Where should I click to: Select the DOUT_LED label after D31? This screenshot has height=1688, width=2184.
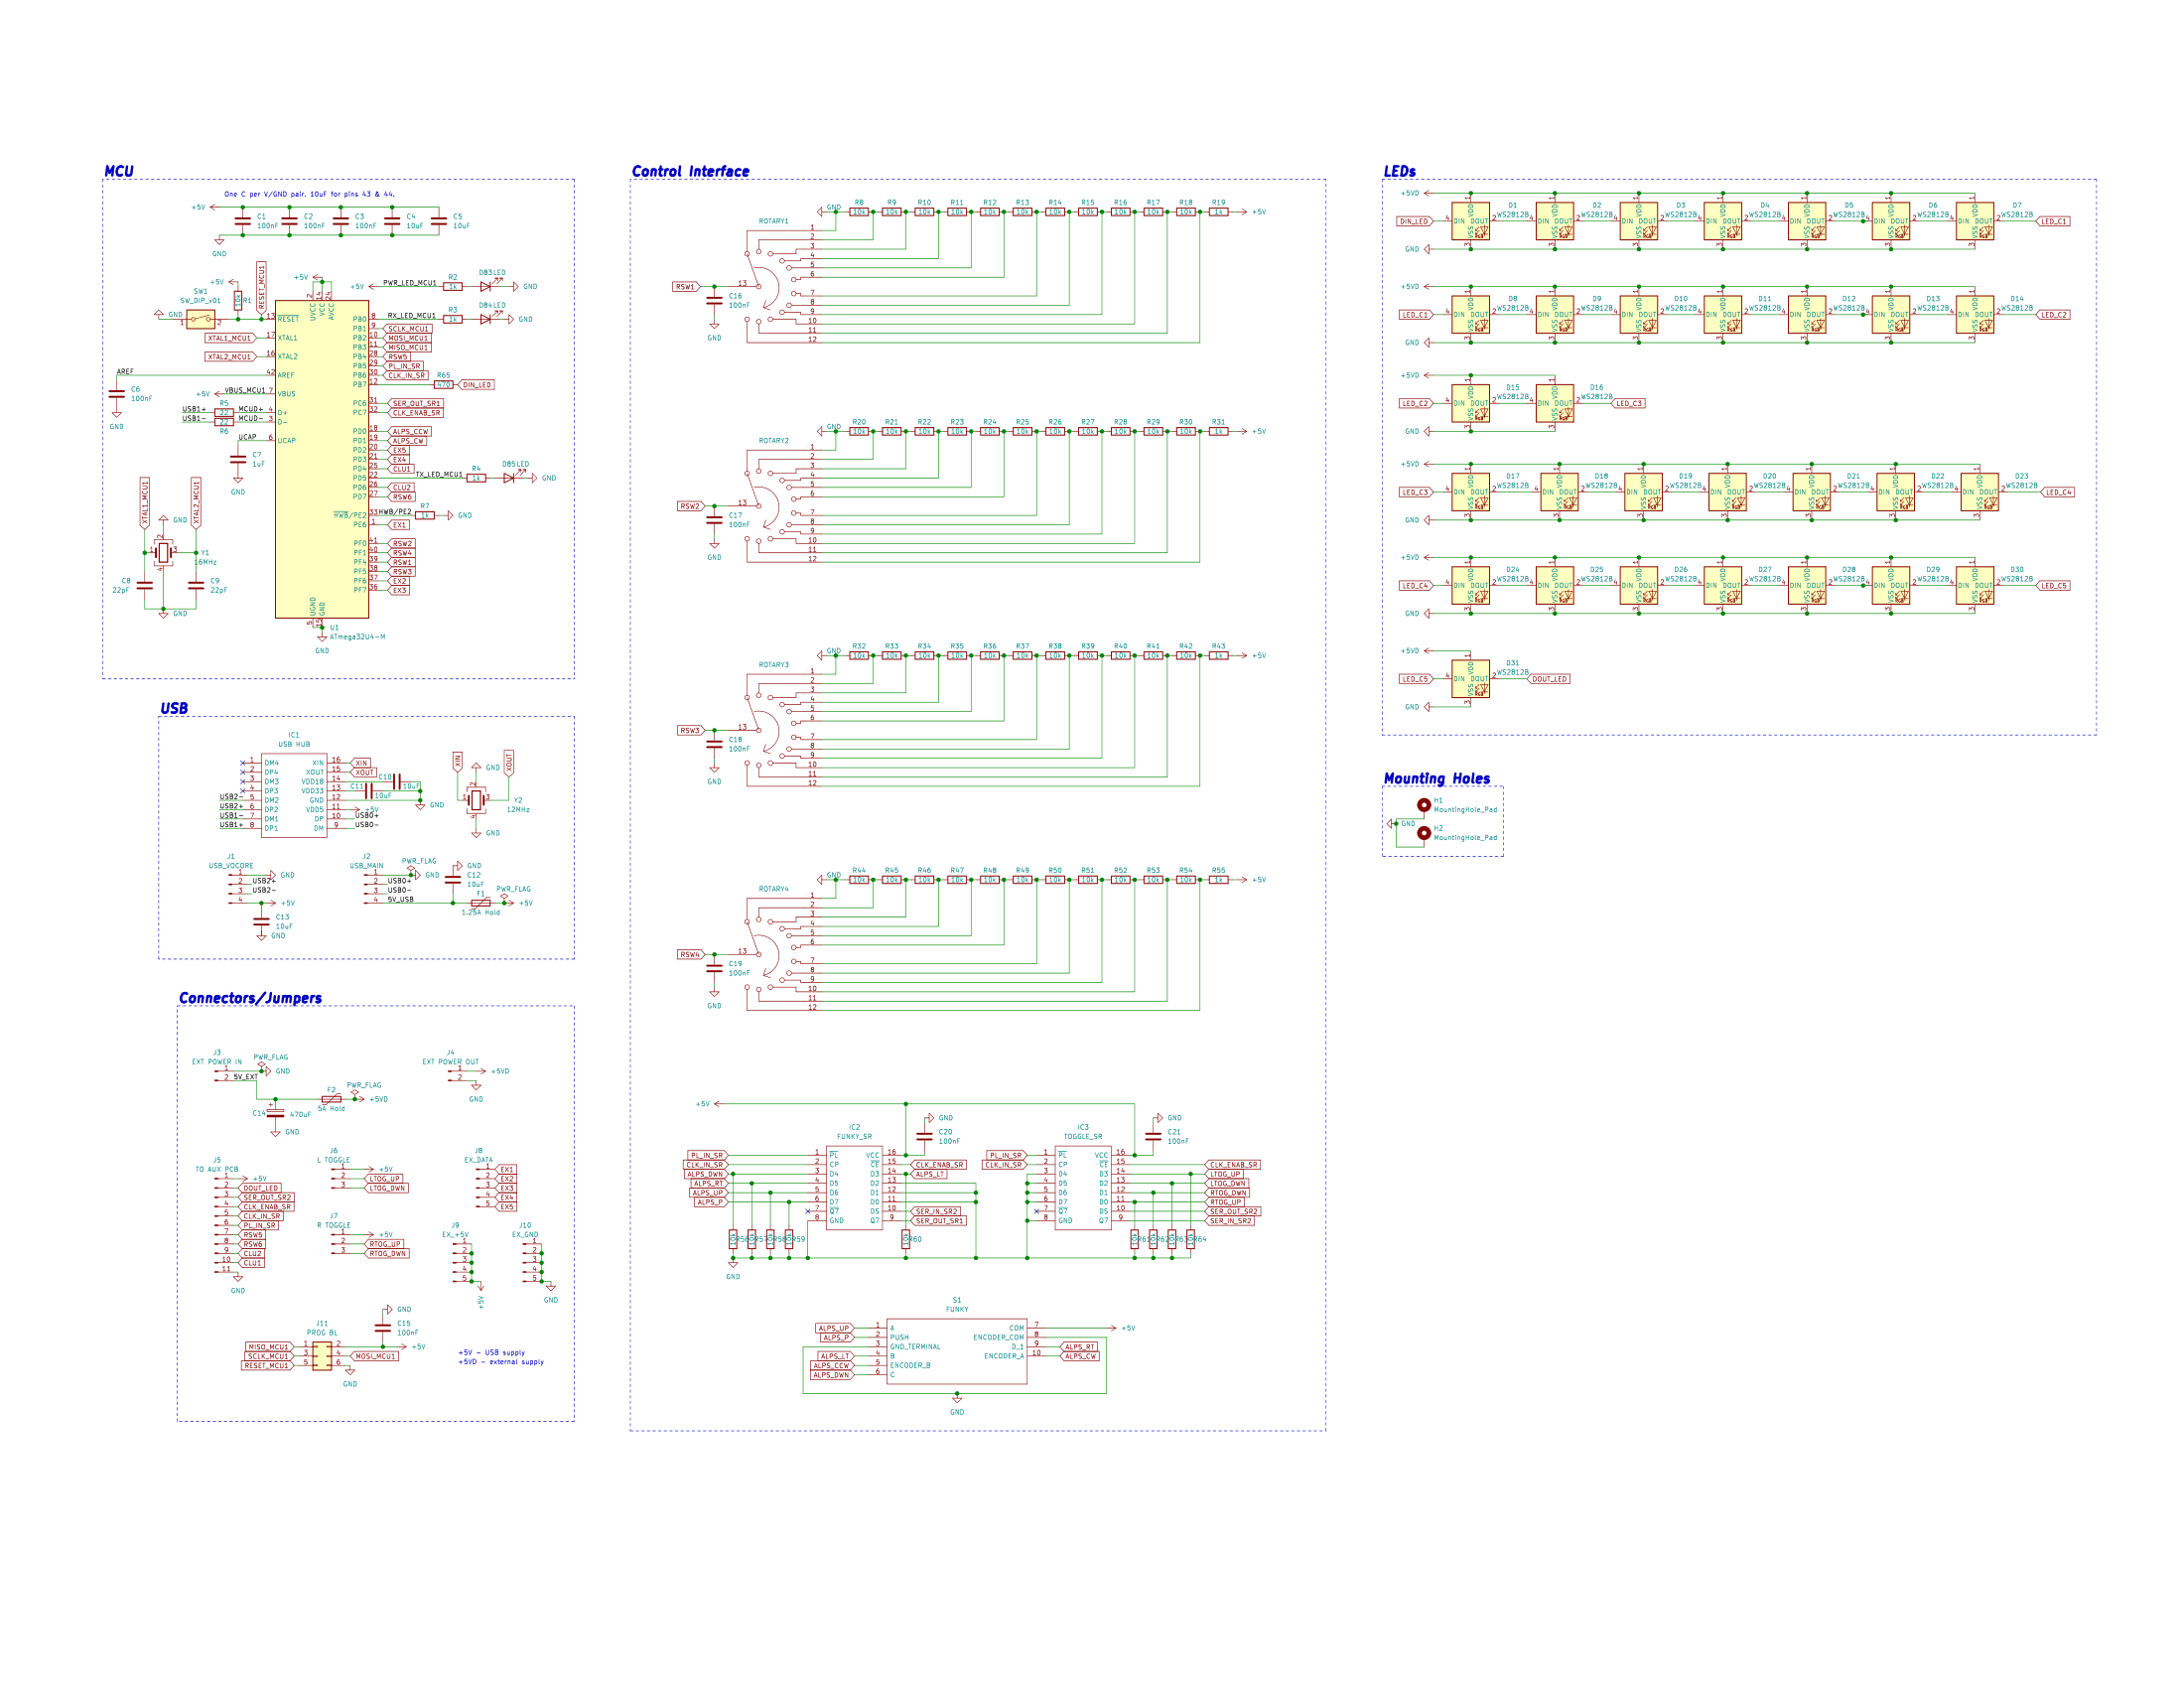coord(1550,679)
